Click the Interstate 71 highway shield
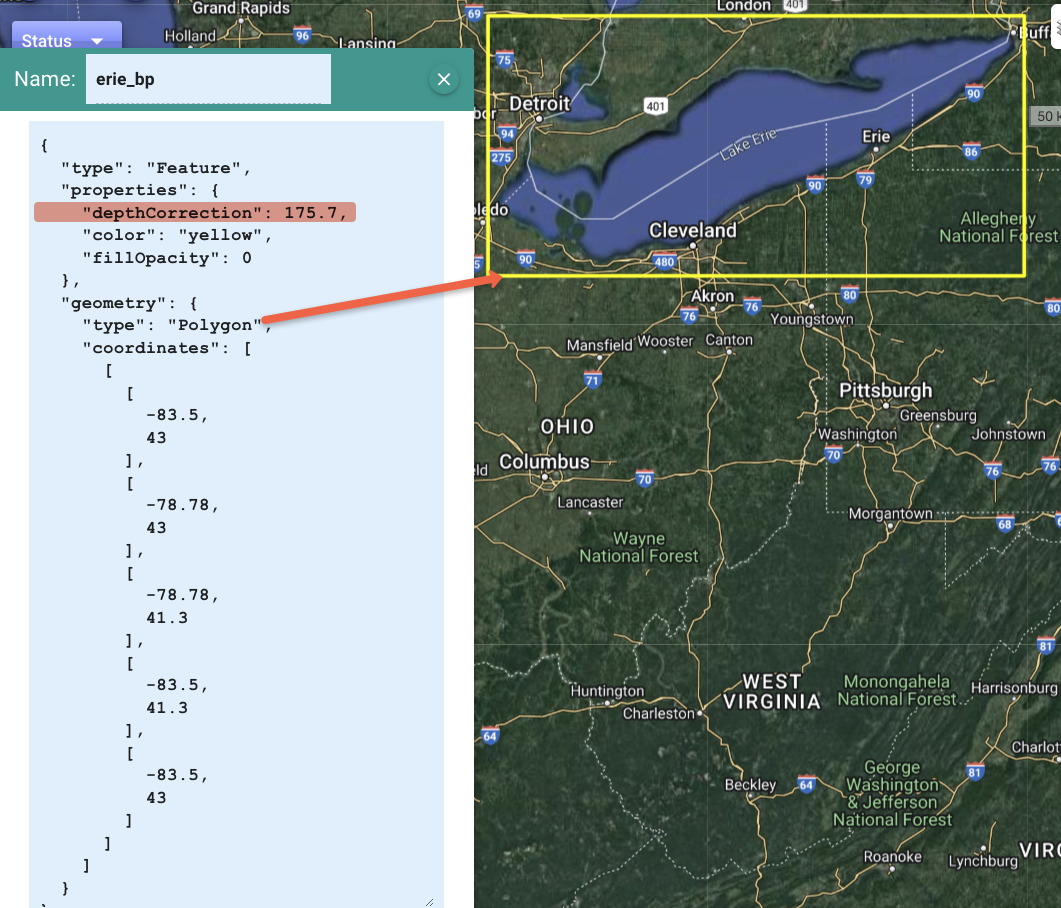This screenshot has height=908, width=1061. [593, 380]
